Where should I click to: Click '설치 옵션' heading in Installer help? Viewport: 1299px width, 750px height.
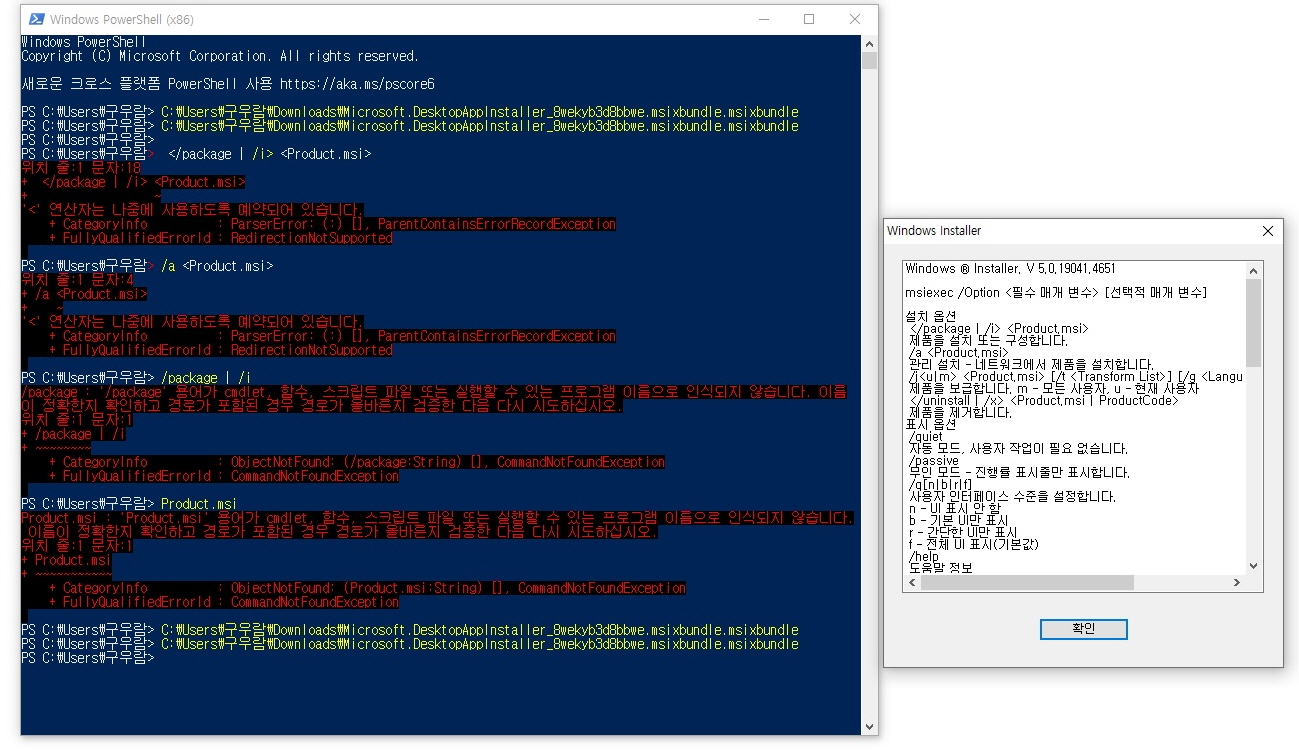(x=930, y=316)
